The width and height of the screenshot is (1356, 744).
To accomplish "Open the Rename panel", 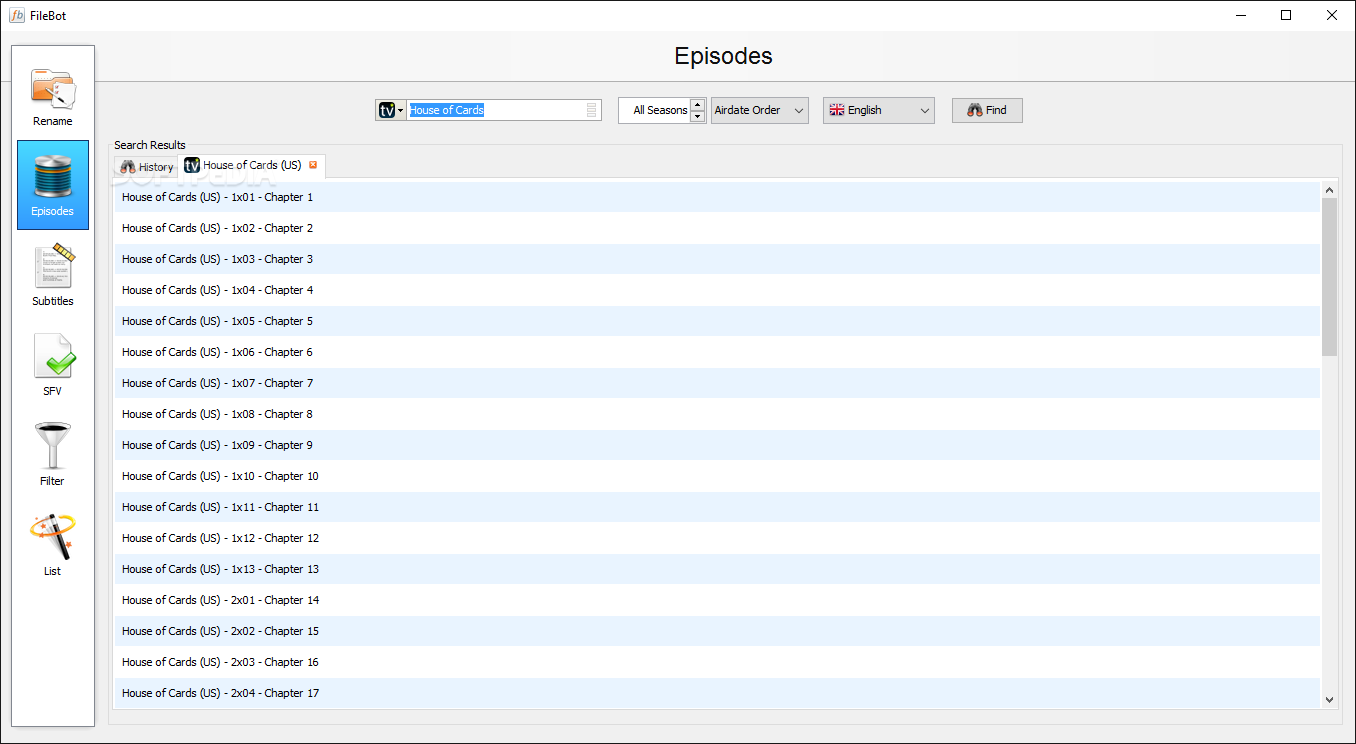I will 53,96.
